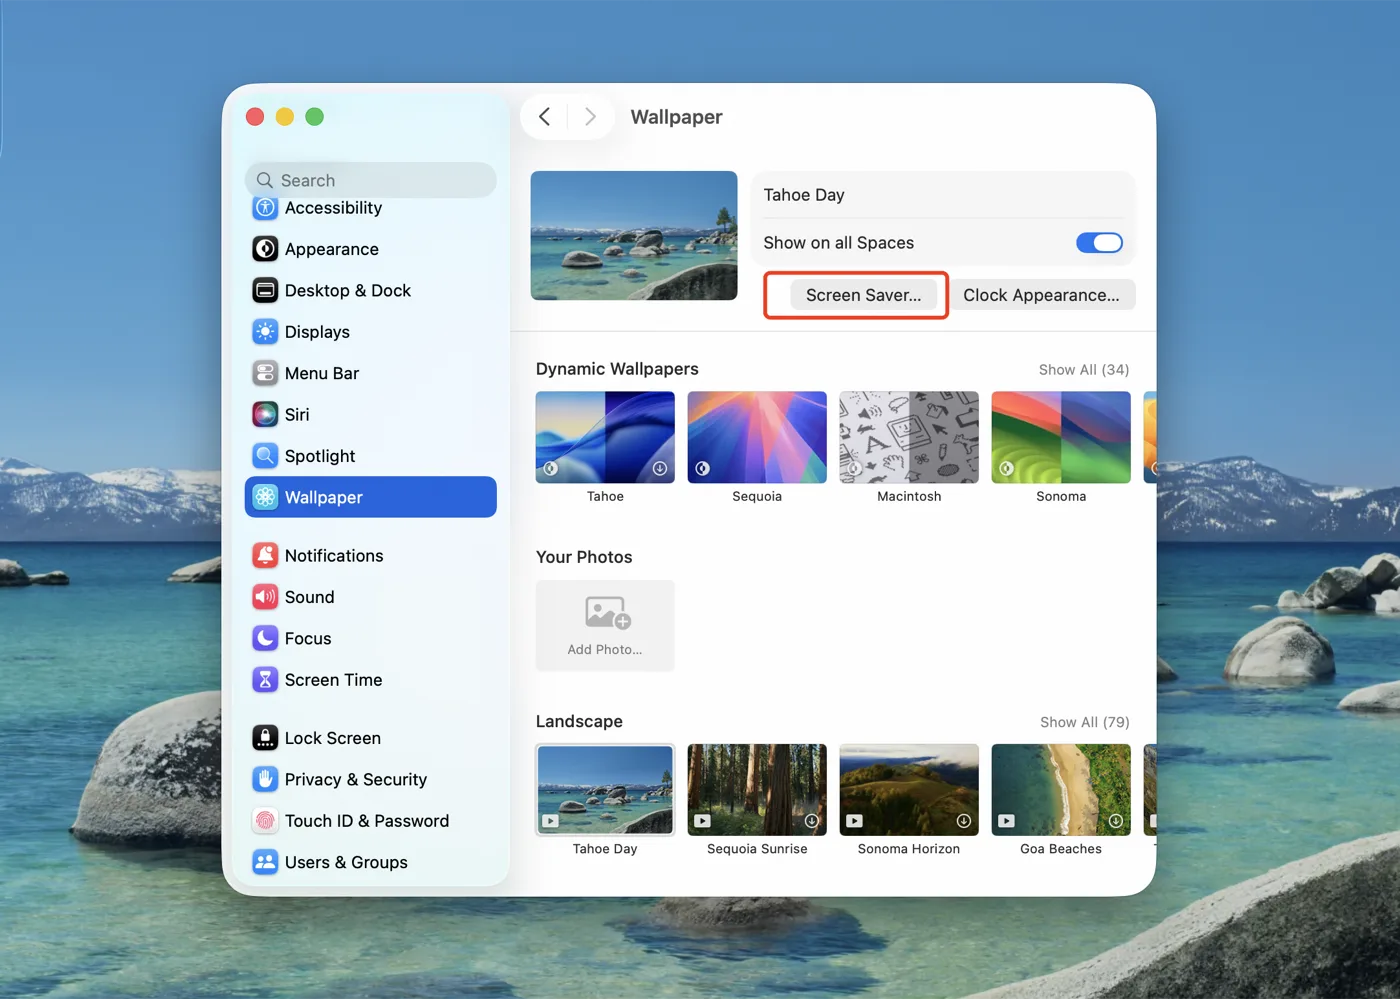Click download icon on Tahoe wallpaper
This screenshot has height=999, width=1400.
pos(660,468)
